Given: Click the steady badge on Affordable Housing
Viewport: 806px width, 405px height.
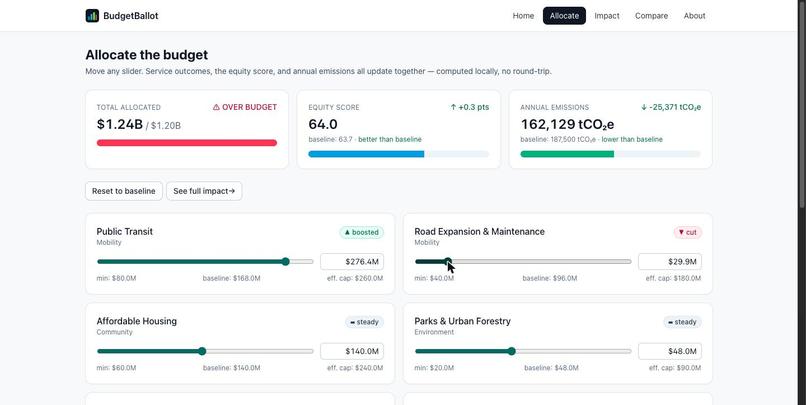Looking at the screenshot, I should tap(364, 322).
